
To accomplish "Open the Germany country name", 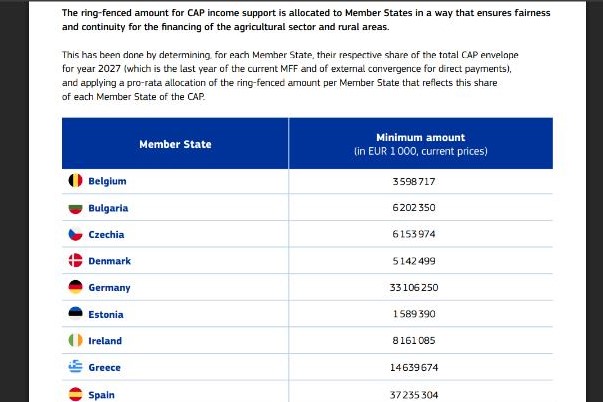I will (109, 288).
